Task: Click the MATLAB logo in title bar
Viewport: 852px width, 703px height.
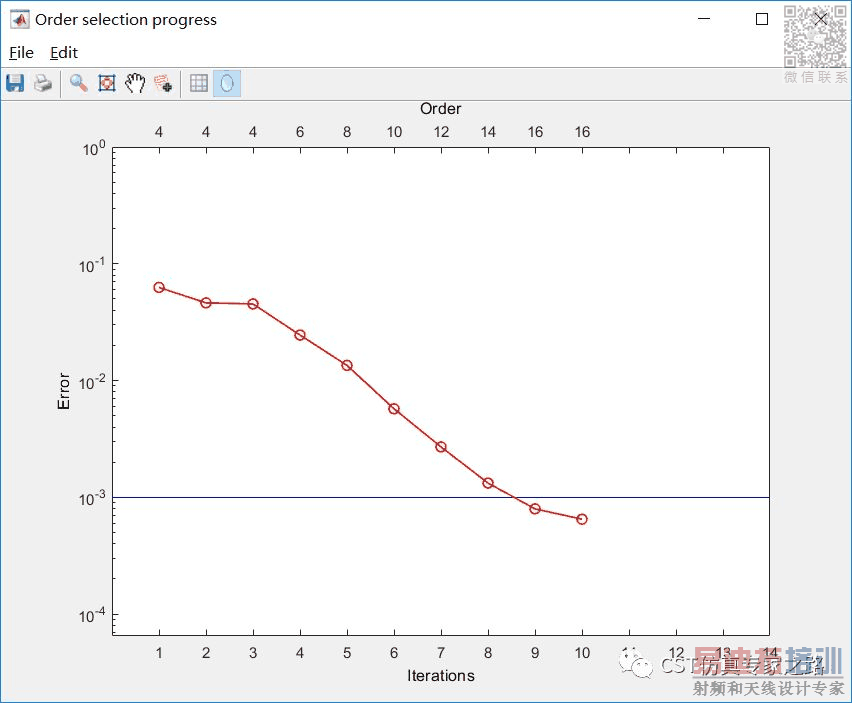Action: (20, 20)
